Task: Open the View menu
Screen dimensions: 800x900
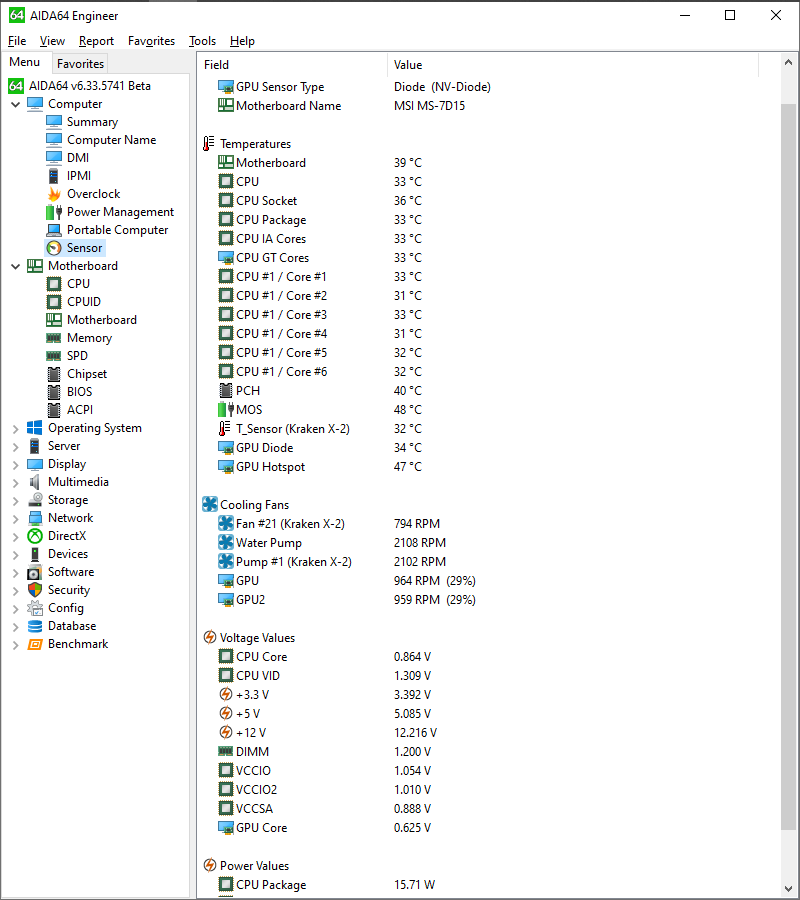Action: coord(52,41)
